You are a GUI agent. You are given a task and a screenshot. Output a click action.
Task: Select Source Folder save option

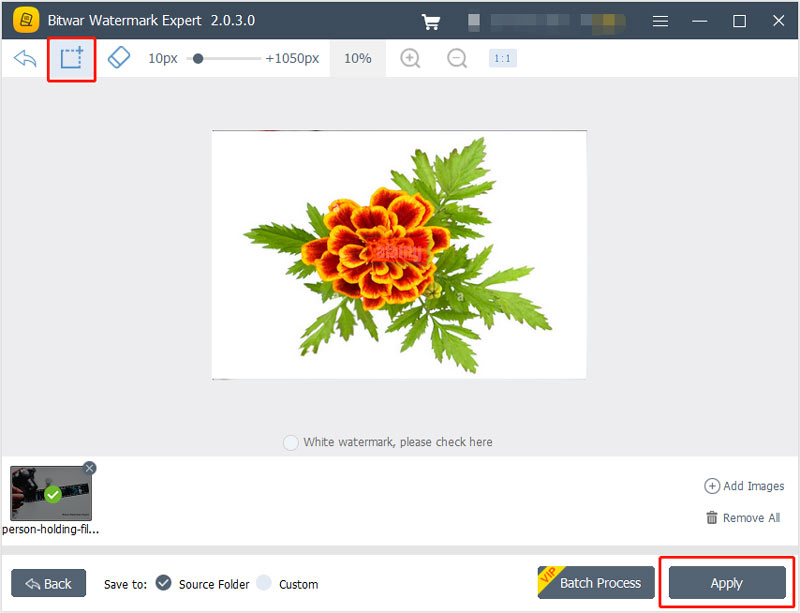click(163, 582)
